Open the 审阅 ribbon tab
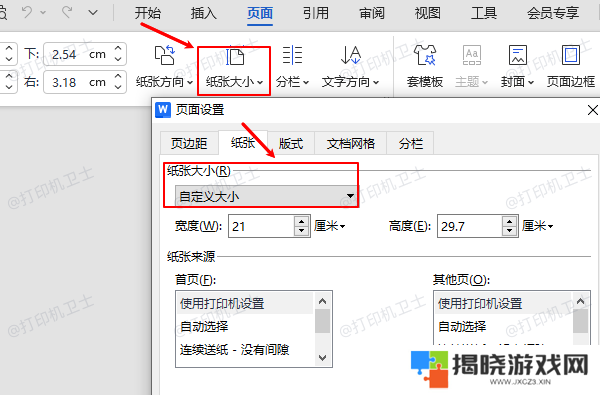This screenshot has width=600, height=395. pos(372,13)
